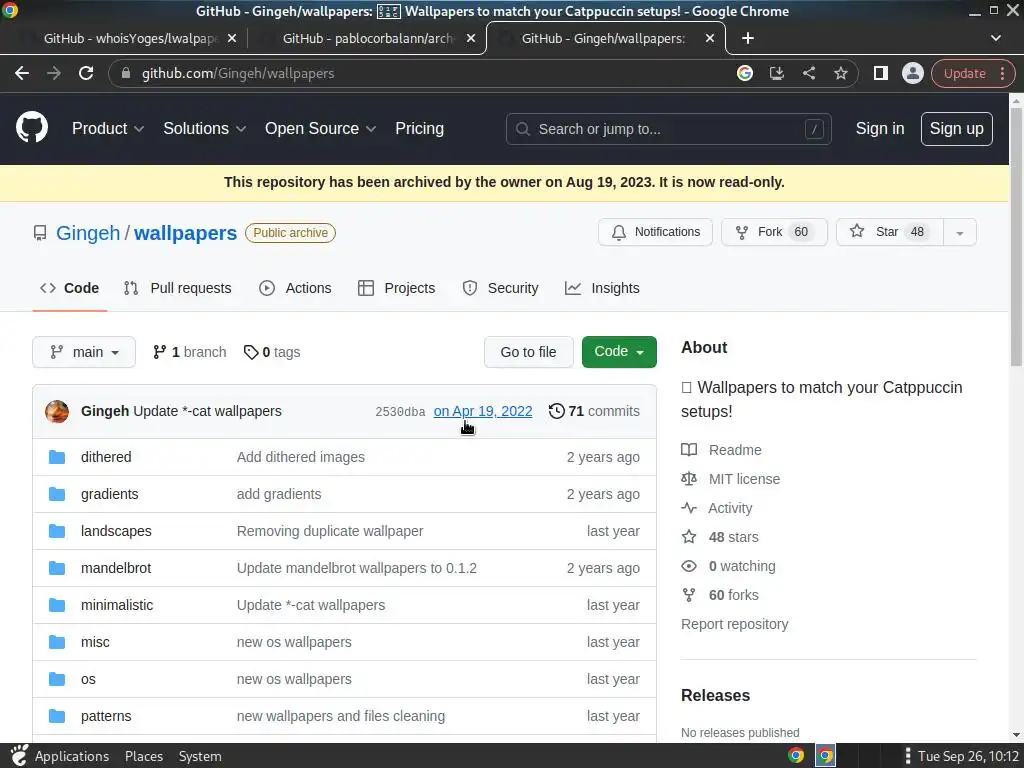Screen dimensions: 1024x768
Task: Open the 1 branch link
Action: coord(189,352)
